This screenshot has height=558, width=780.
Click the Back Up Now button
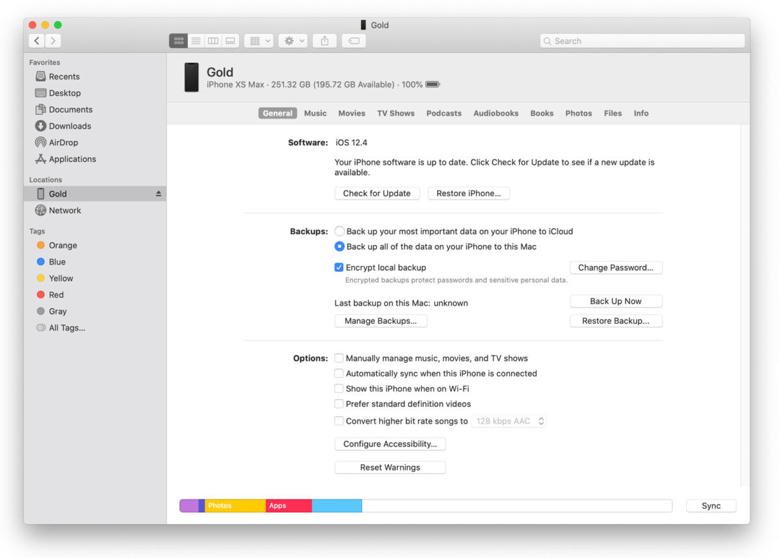pyautogui.click(x=615, y=301)
